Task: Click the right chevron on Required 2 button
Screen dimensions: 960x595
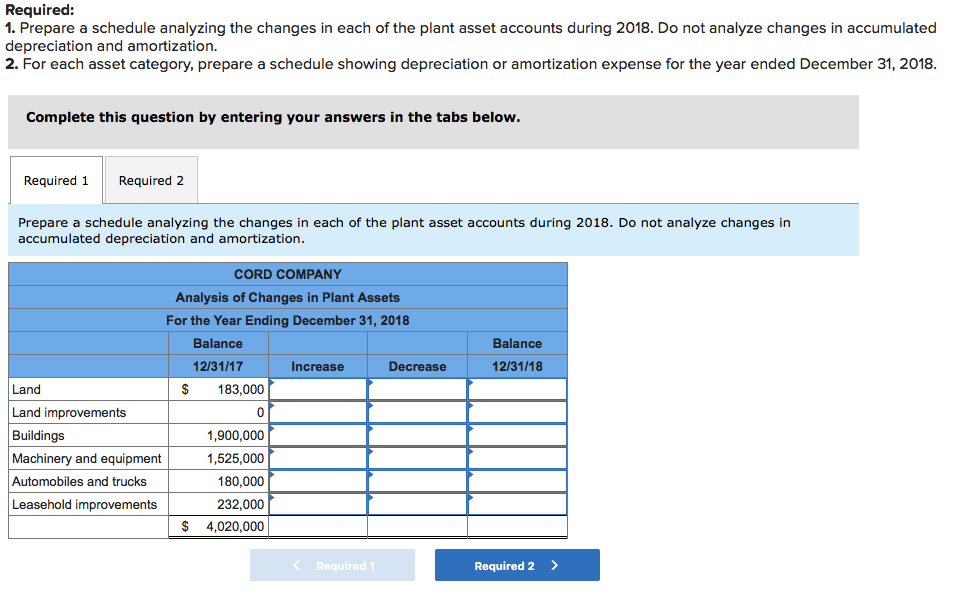Action: click(x=554, y=566)
